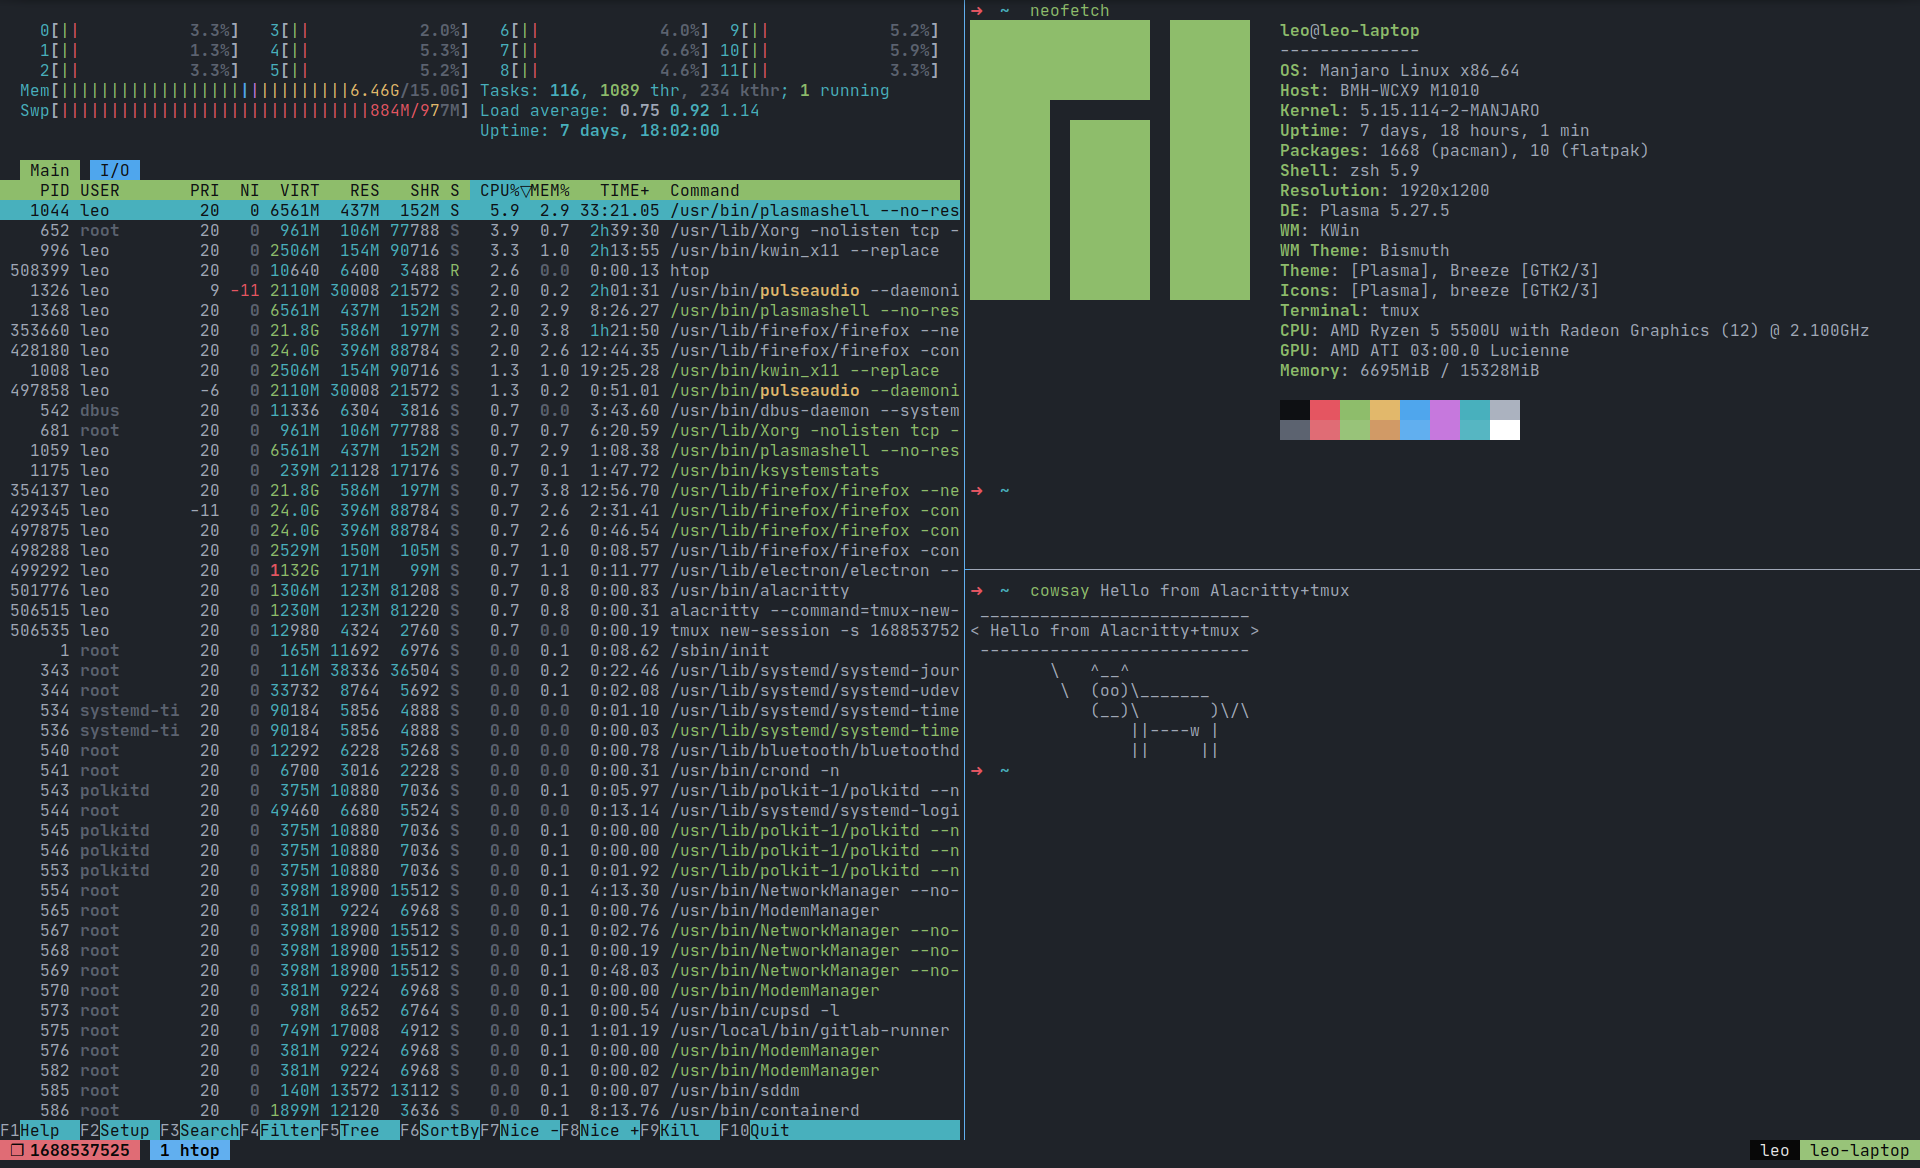1920x1168 pixels.
Task: Click the CPU 0 usage meter bar
Action: [140, 30]
